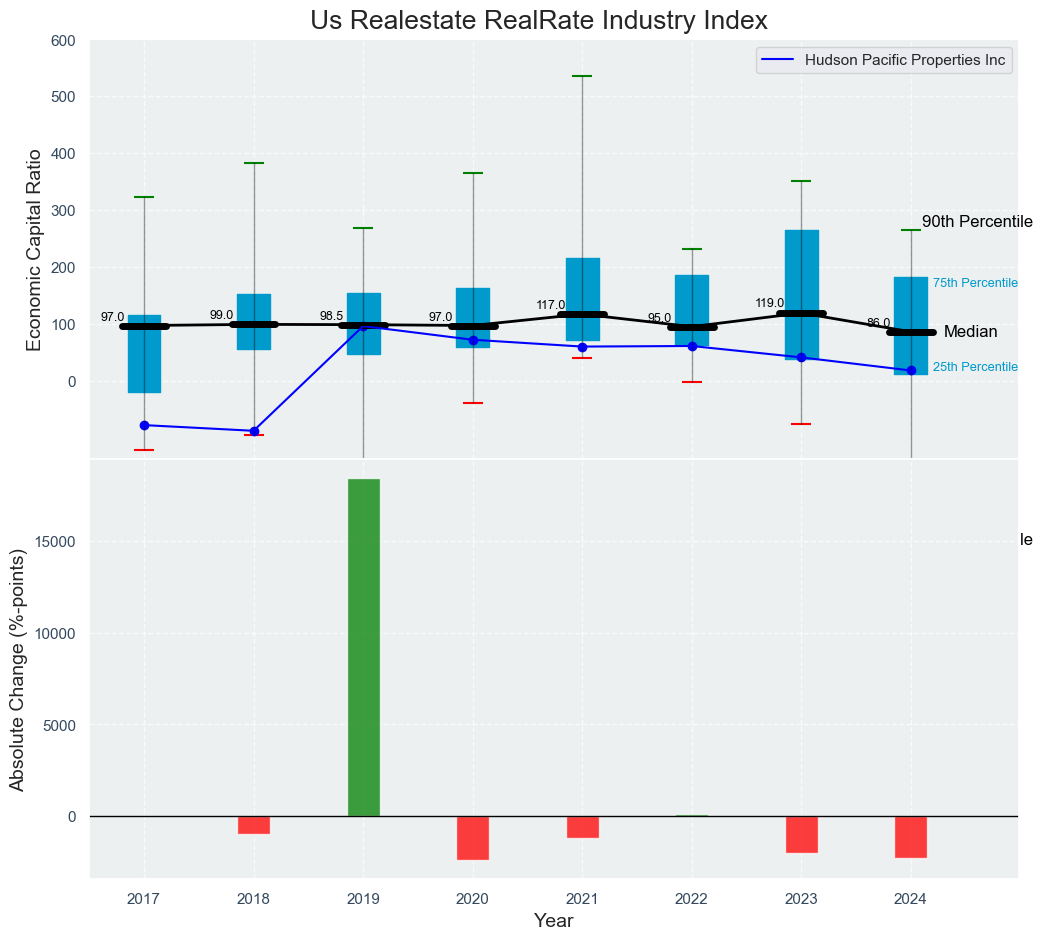
Task: Click the 25th Percentile annotation
Action: [975, 368]
